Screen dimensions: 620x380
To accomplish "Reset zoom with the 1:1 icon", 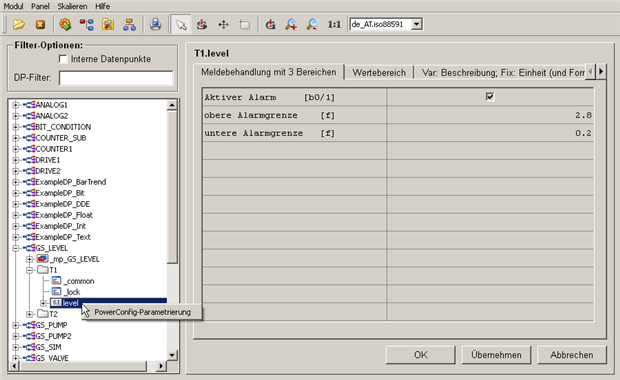I will tap(334, 25).
